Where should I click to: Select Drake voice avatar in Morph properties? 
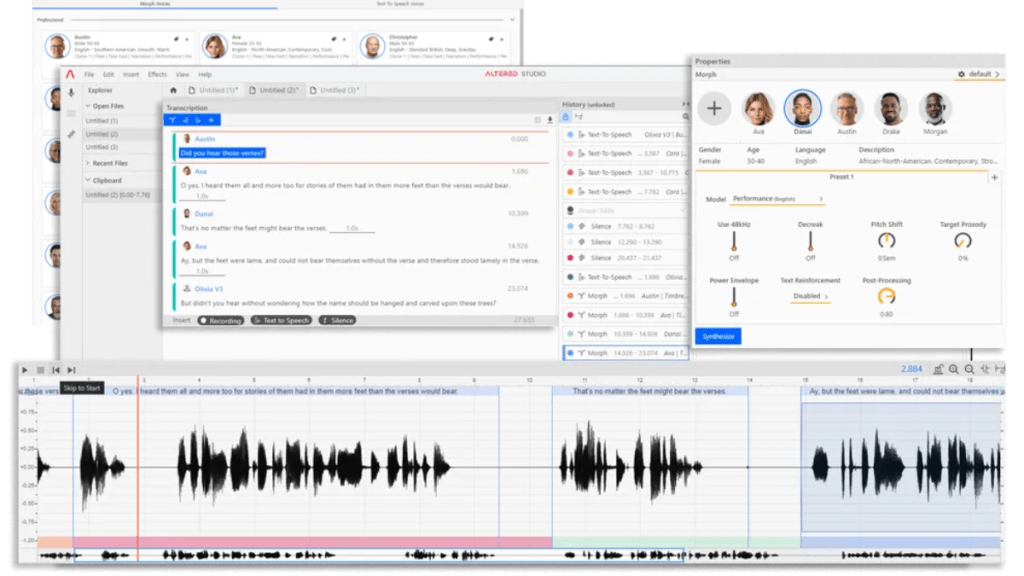(x=891, y=108)
